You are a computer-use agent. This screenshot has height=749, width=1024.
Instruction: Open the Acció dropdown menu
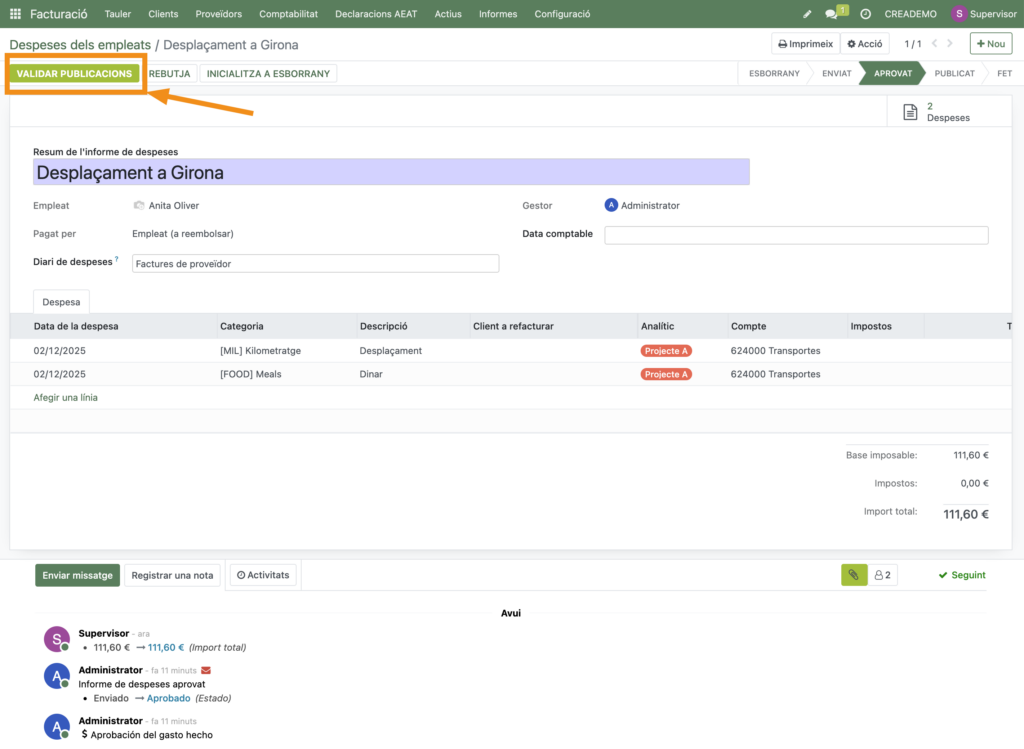click(x=864, y=44)
